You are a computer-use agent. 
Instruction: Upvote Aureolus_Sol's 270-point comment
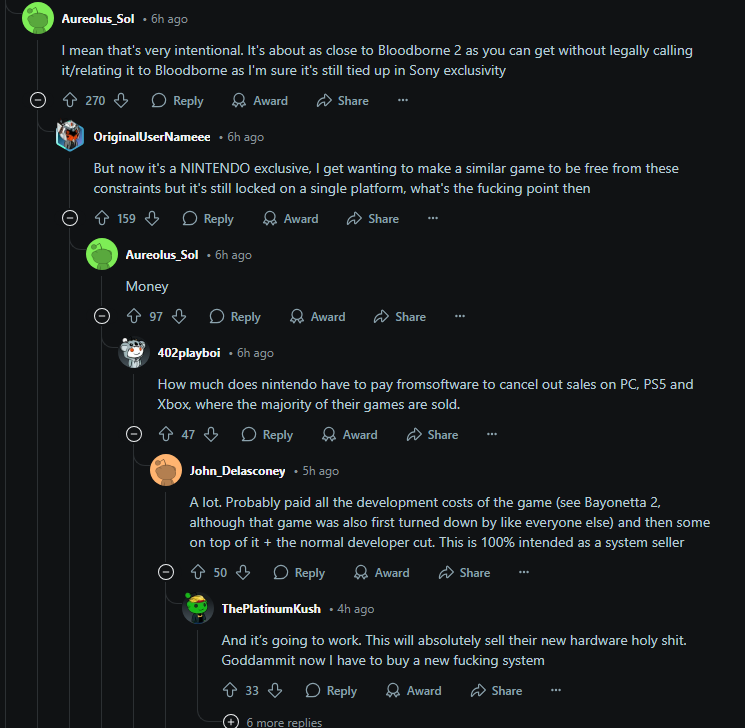click(70, 100)
